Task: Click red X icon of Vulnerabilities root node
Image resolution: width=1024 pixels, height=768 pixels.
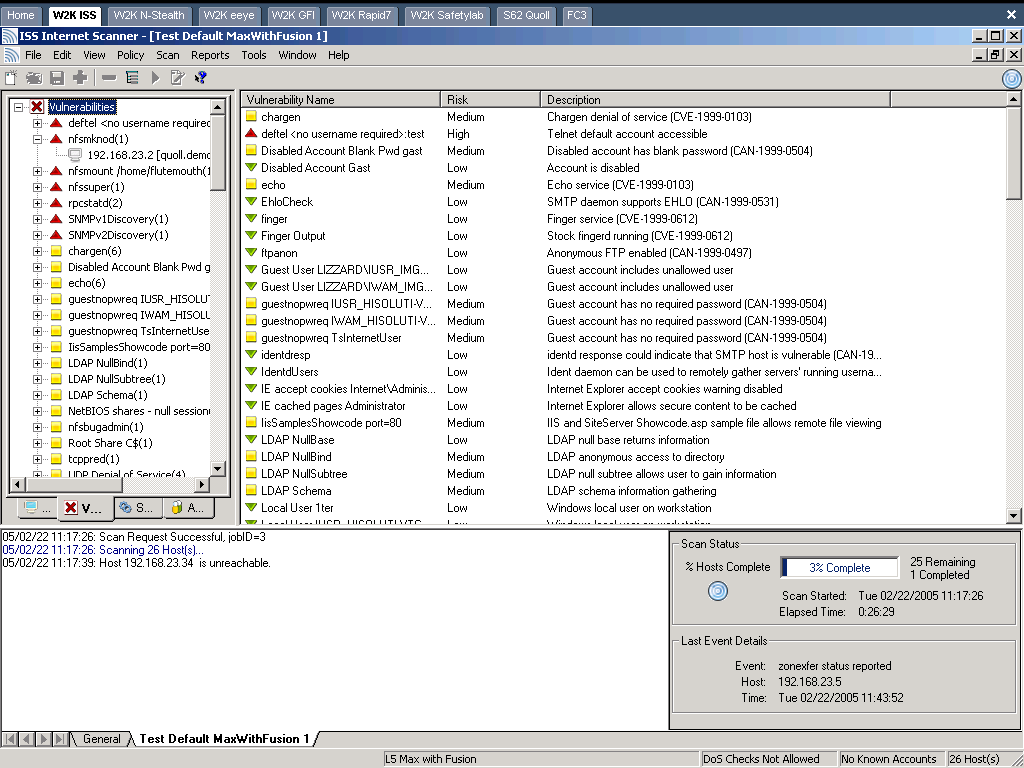Action: coord(37,106)
